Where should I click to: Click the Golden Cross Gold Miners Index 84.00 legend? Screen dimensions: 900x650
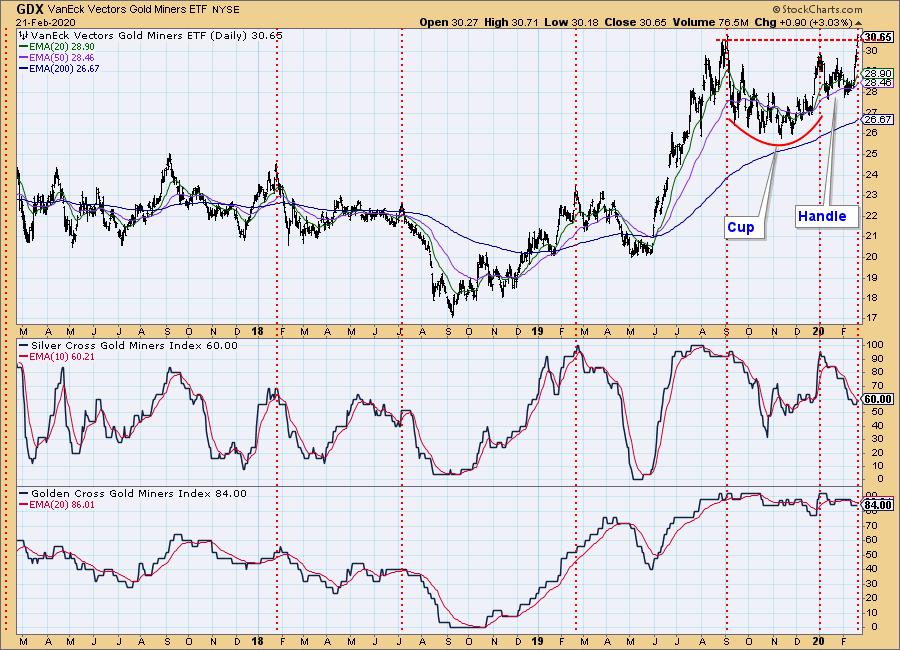133,493
